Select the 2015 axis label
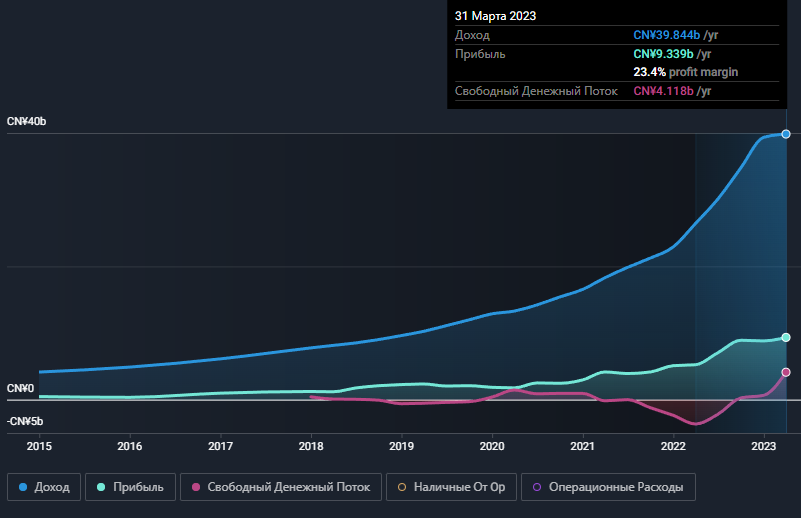The width and height of the screenshot is (801, 518). 39,446
